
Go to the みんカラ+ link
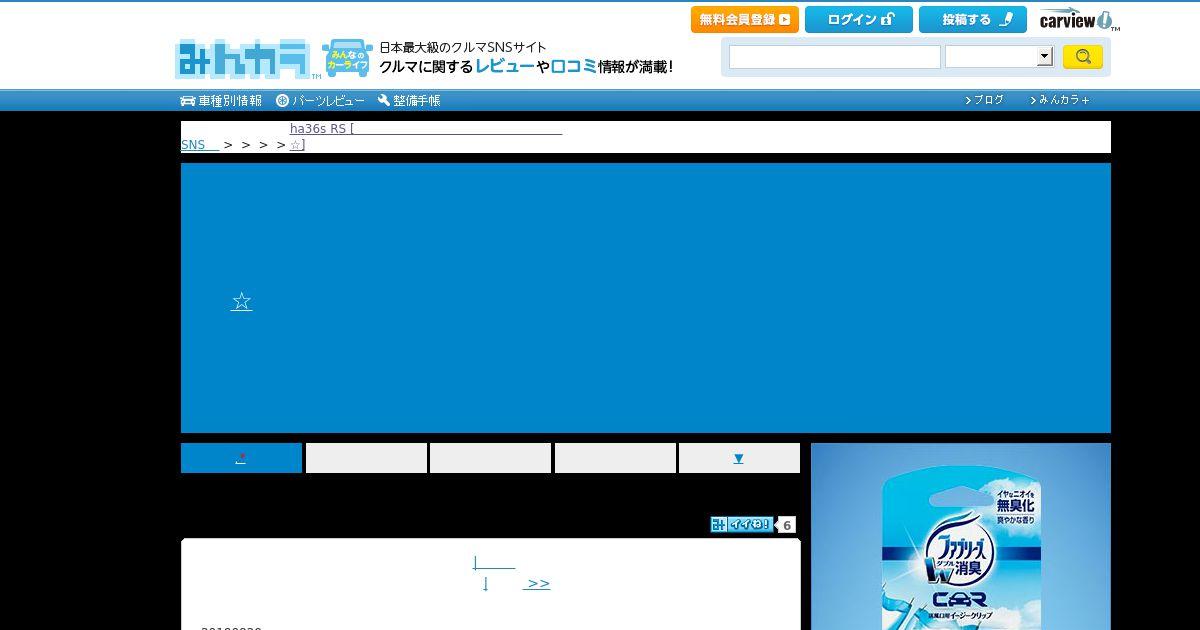click(x=1060, y=100)
